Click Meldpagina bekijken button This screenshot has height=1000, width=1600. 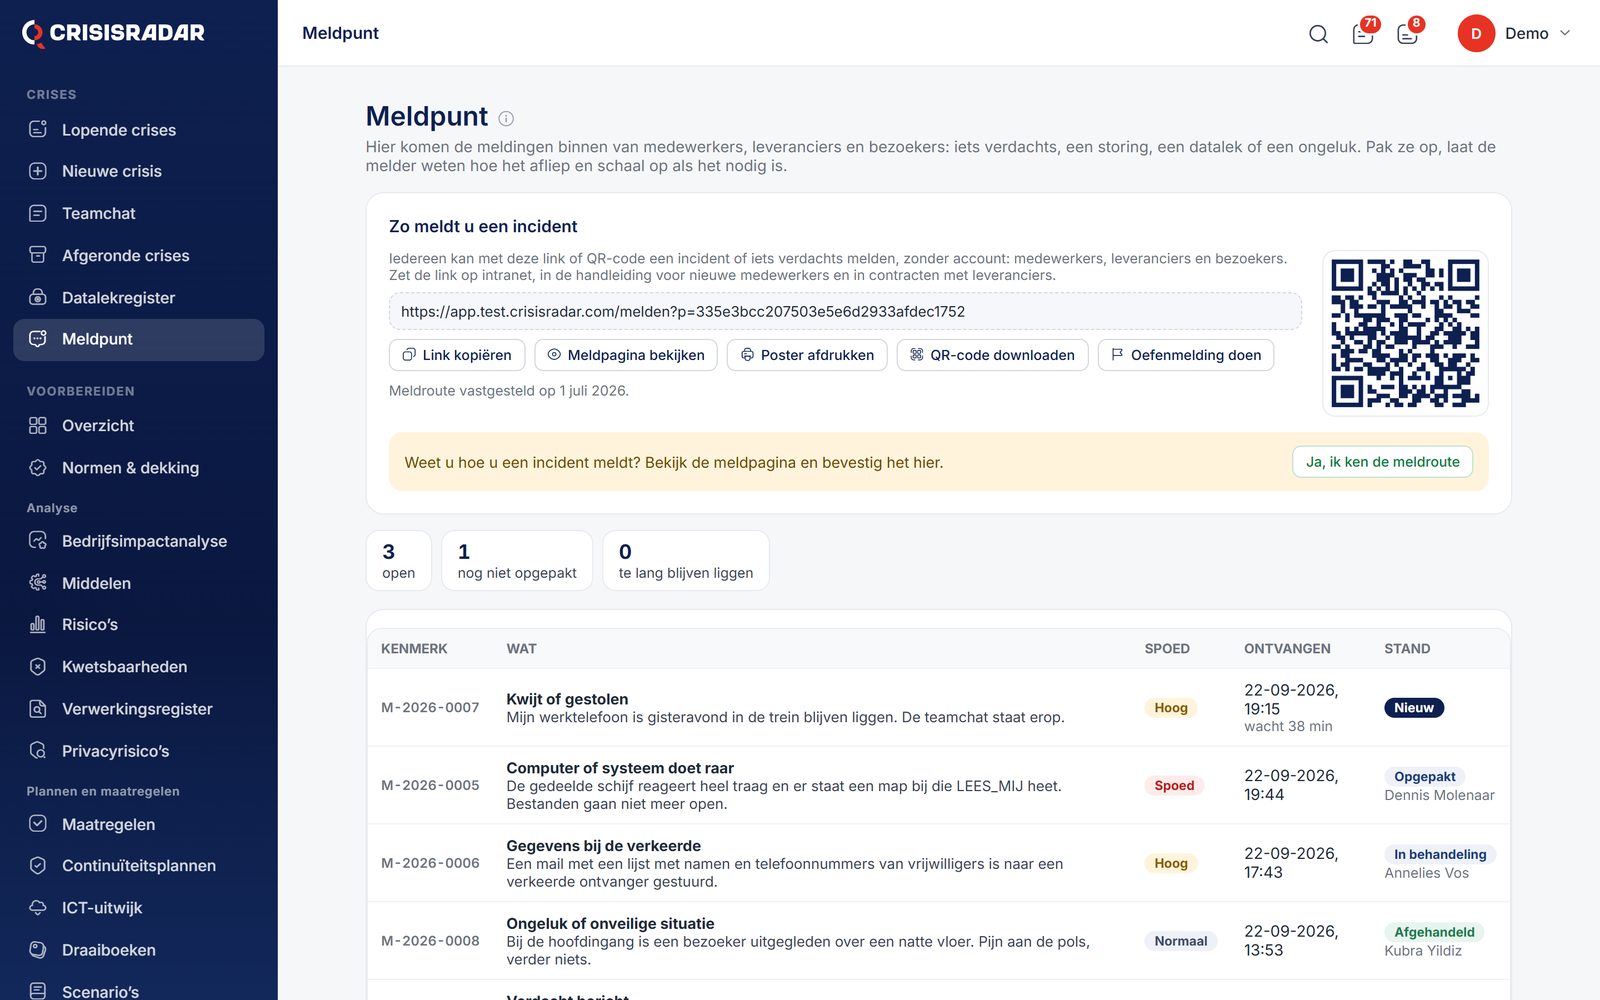(x=626, y=355)
